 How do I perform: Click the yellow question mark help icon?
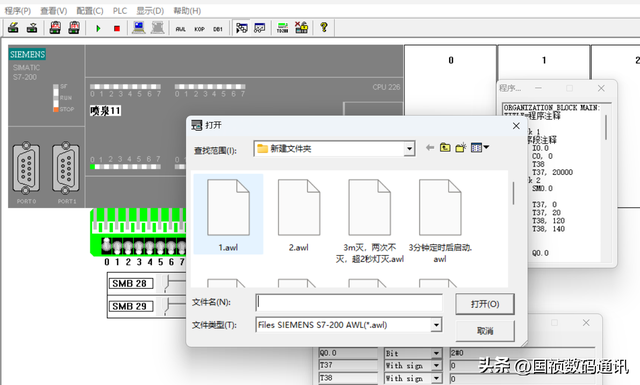coord(324,27)
